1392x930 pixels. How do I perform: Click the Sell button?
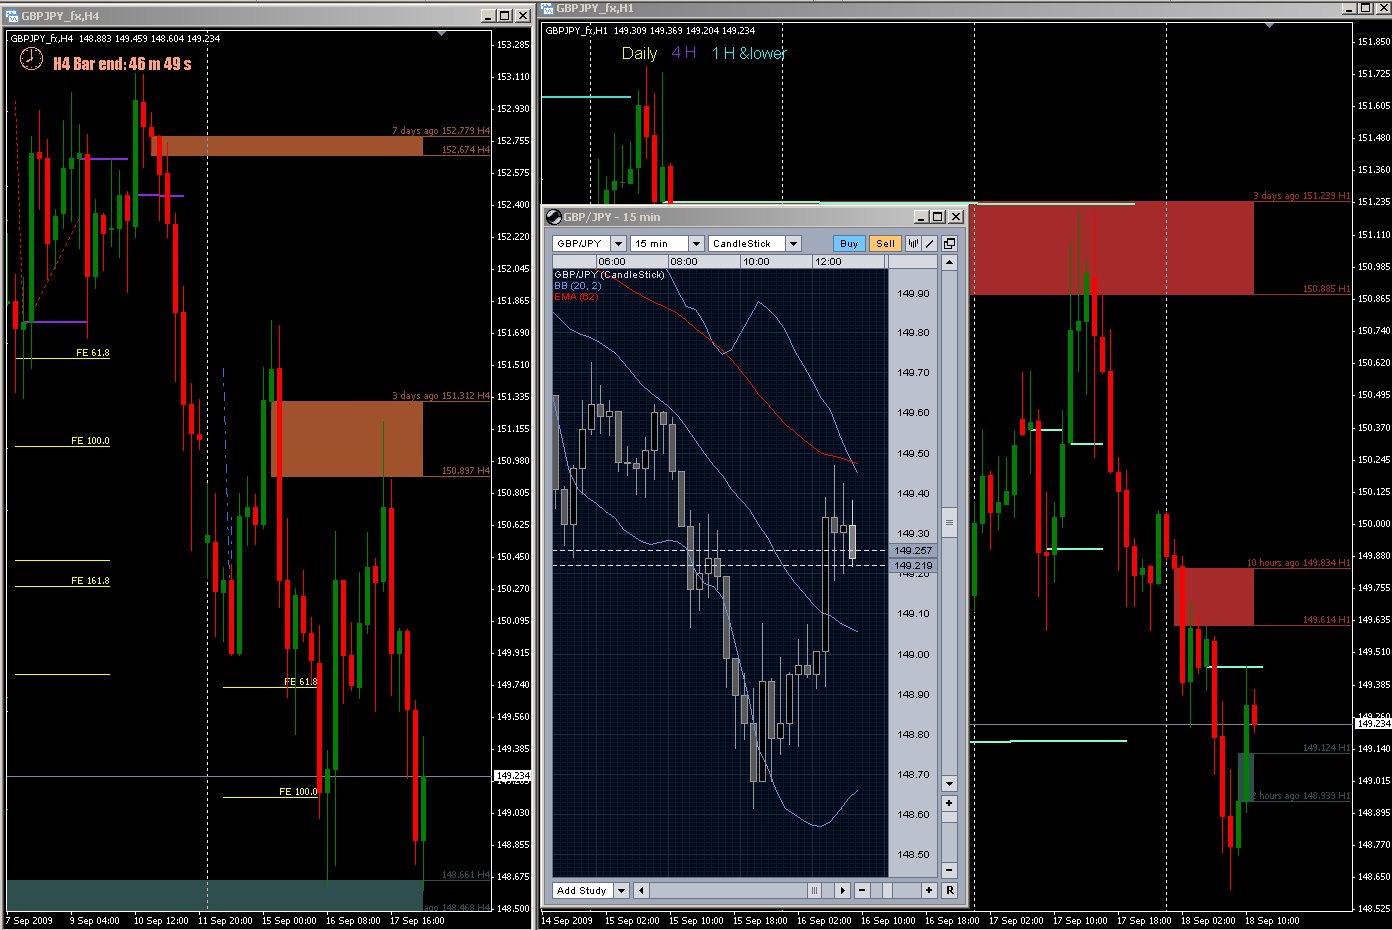(885, 243)
